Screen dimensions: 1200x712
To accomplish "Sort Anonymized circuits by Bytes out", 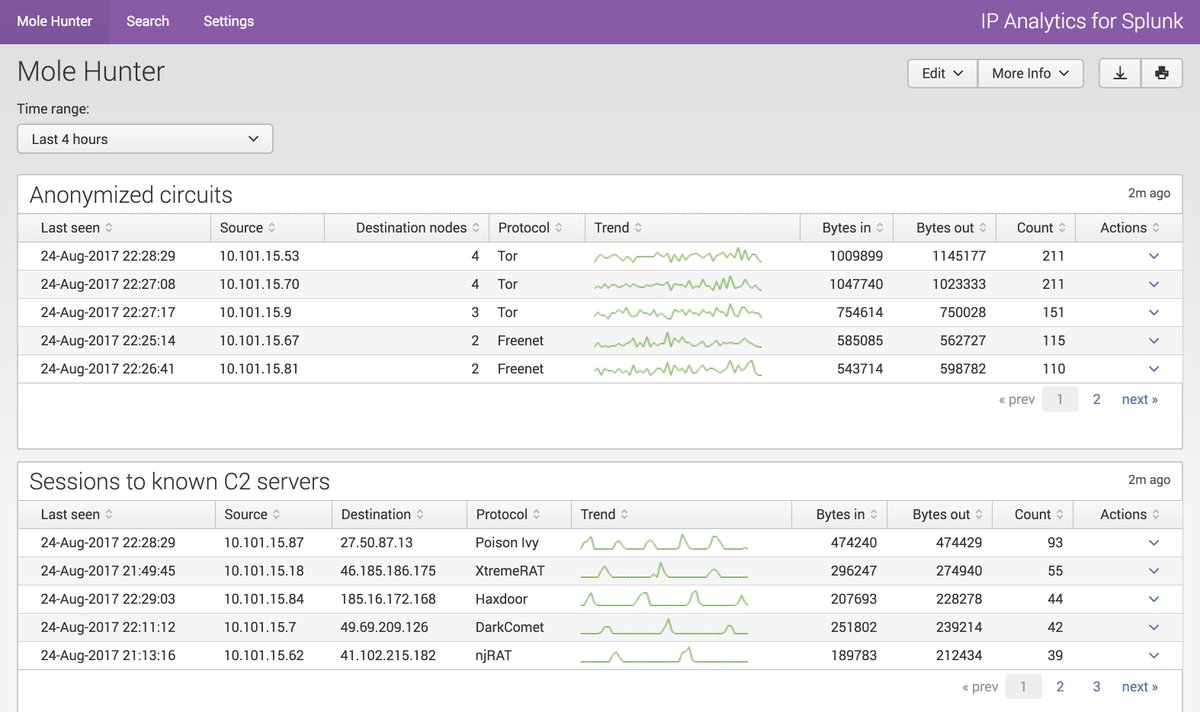I will (x=952, y=228).
